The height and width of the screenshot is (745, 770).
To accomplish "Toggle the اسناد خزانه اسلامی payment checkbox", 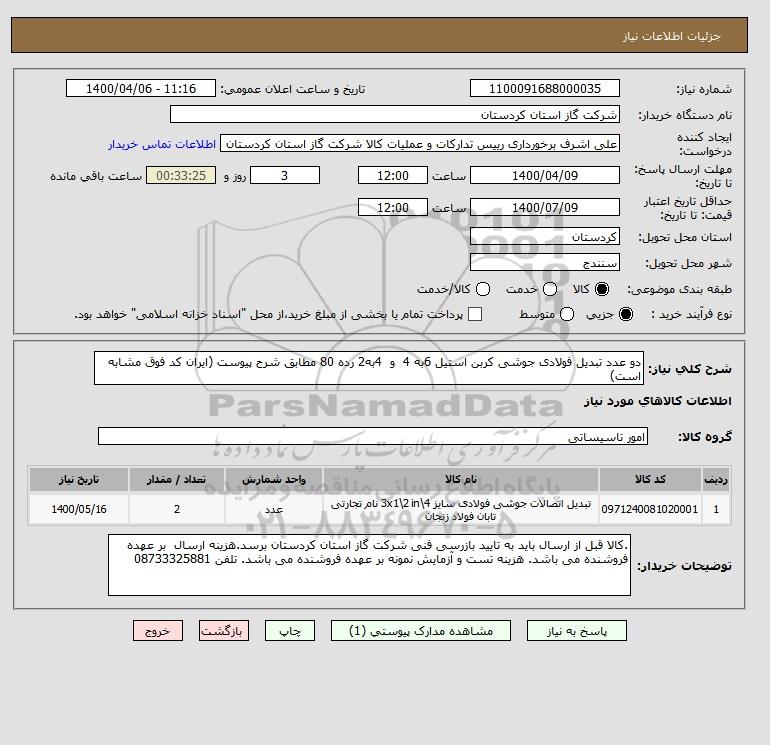I will [x=475, y=314].
